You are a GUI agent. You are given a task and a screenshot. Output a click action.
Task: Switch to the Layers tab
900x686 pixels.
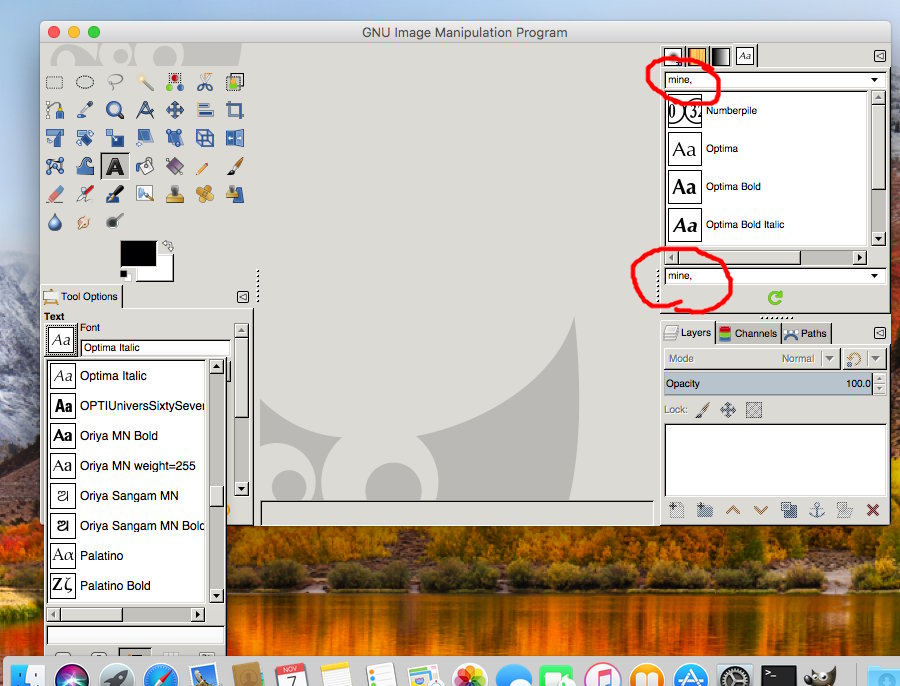688,333
